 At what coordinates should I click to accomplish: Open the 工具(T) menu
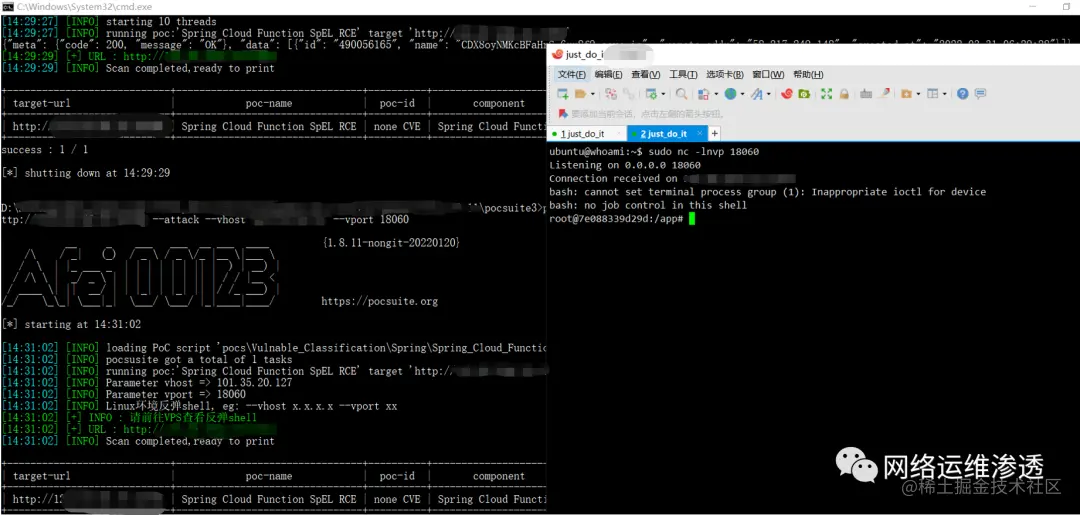[x=683, y=74]
